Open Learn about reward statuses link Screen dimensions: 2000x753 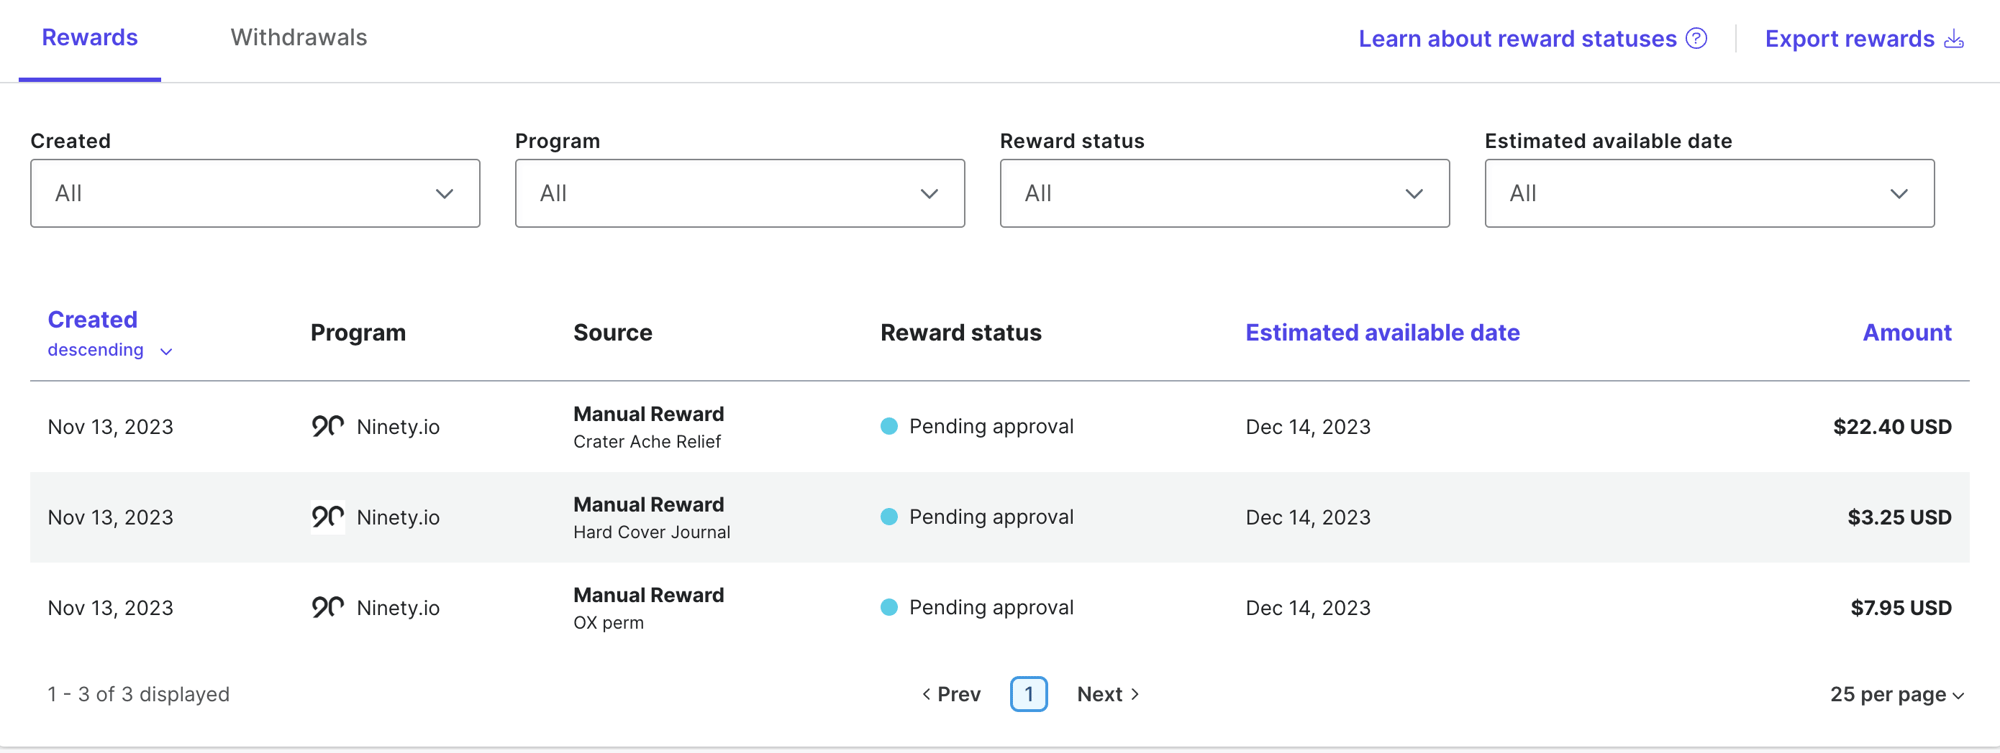(x=1517, y=39)
